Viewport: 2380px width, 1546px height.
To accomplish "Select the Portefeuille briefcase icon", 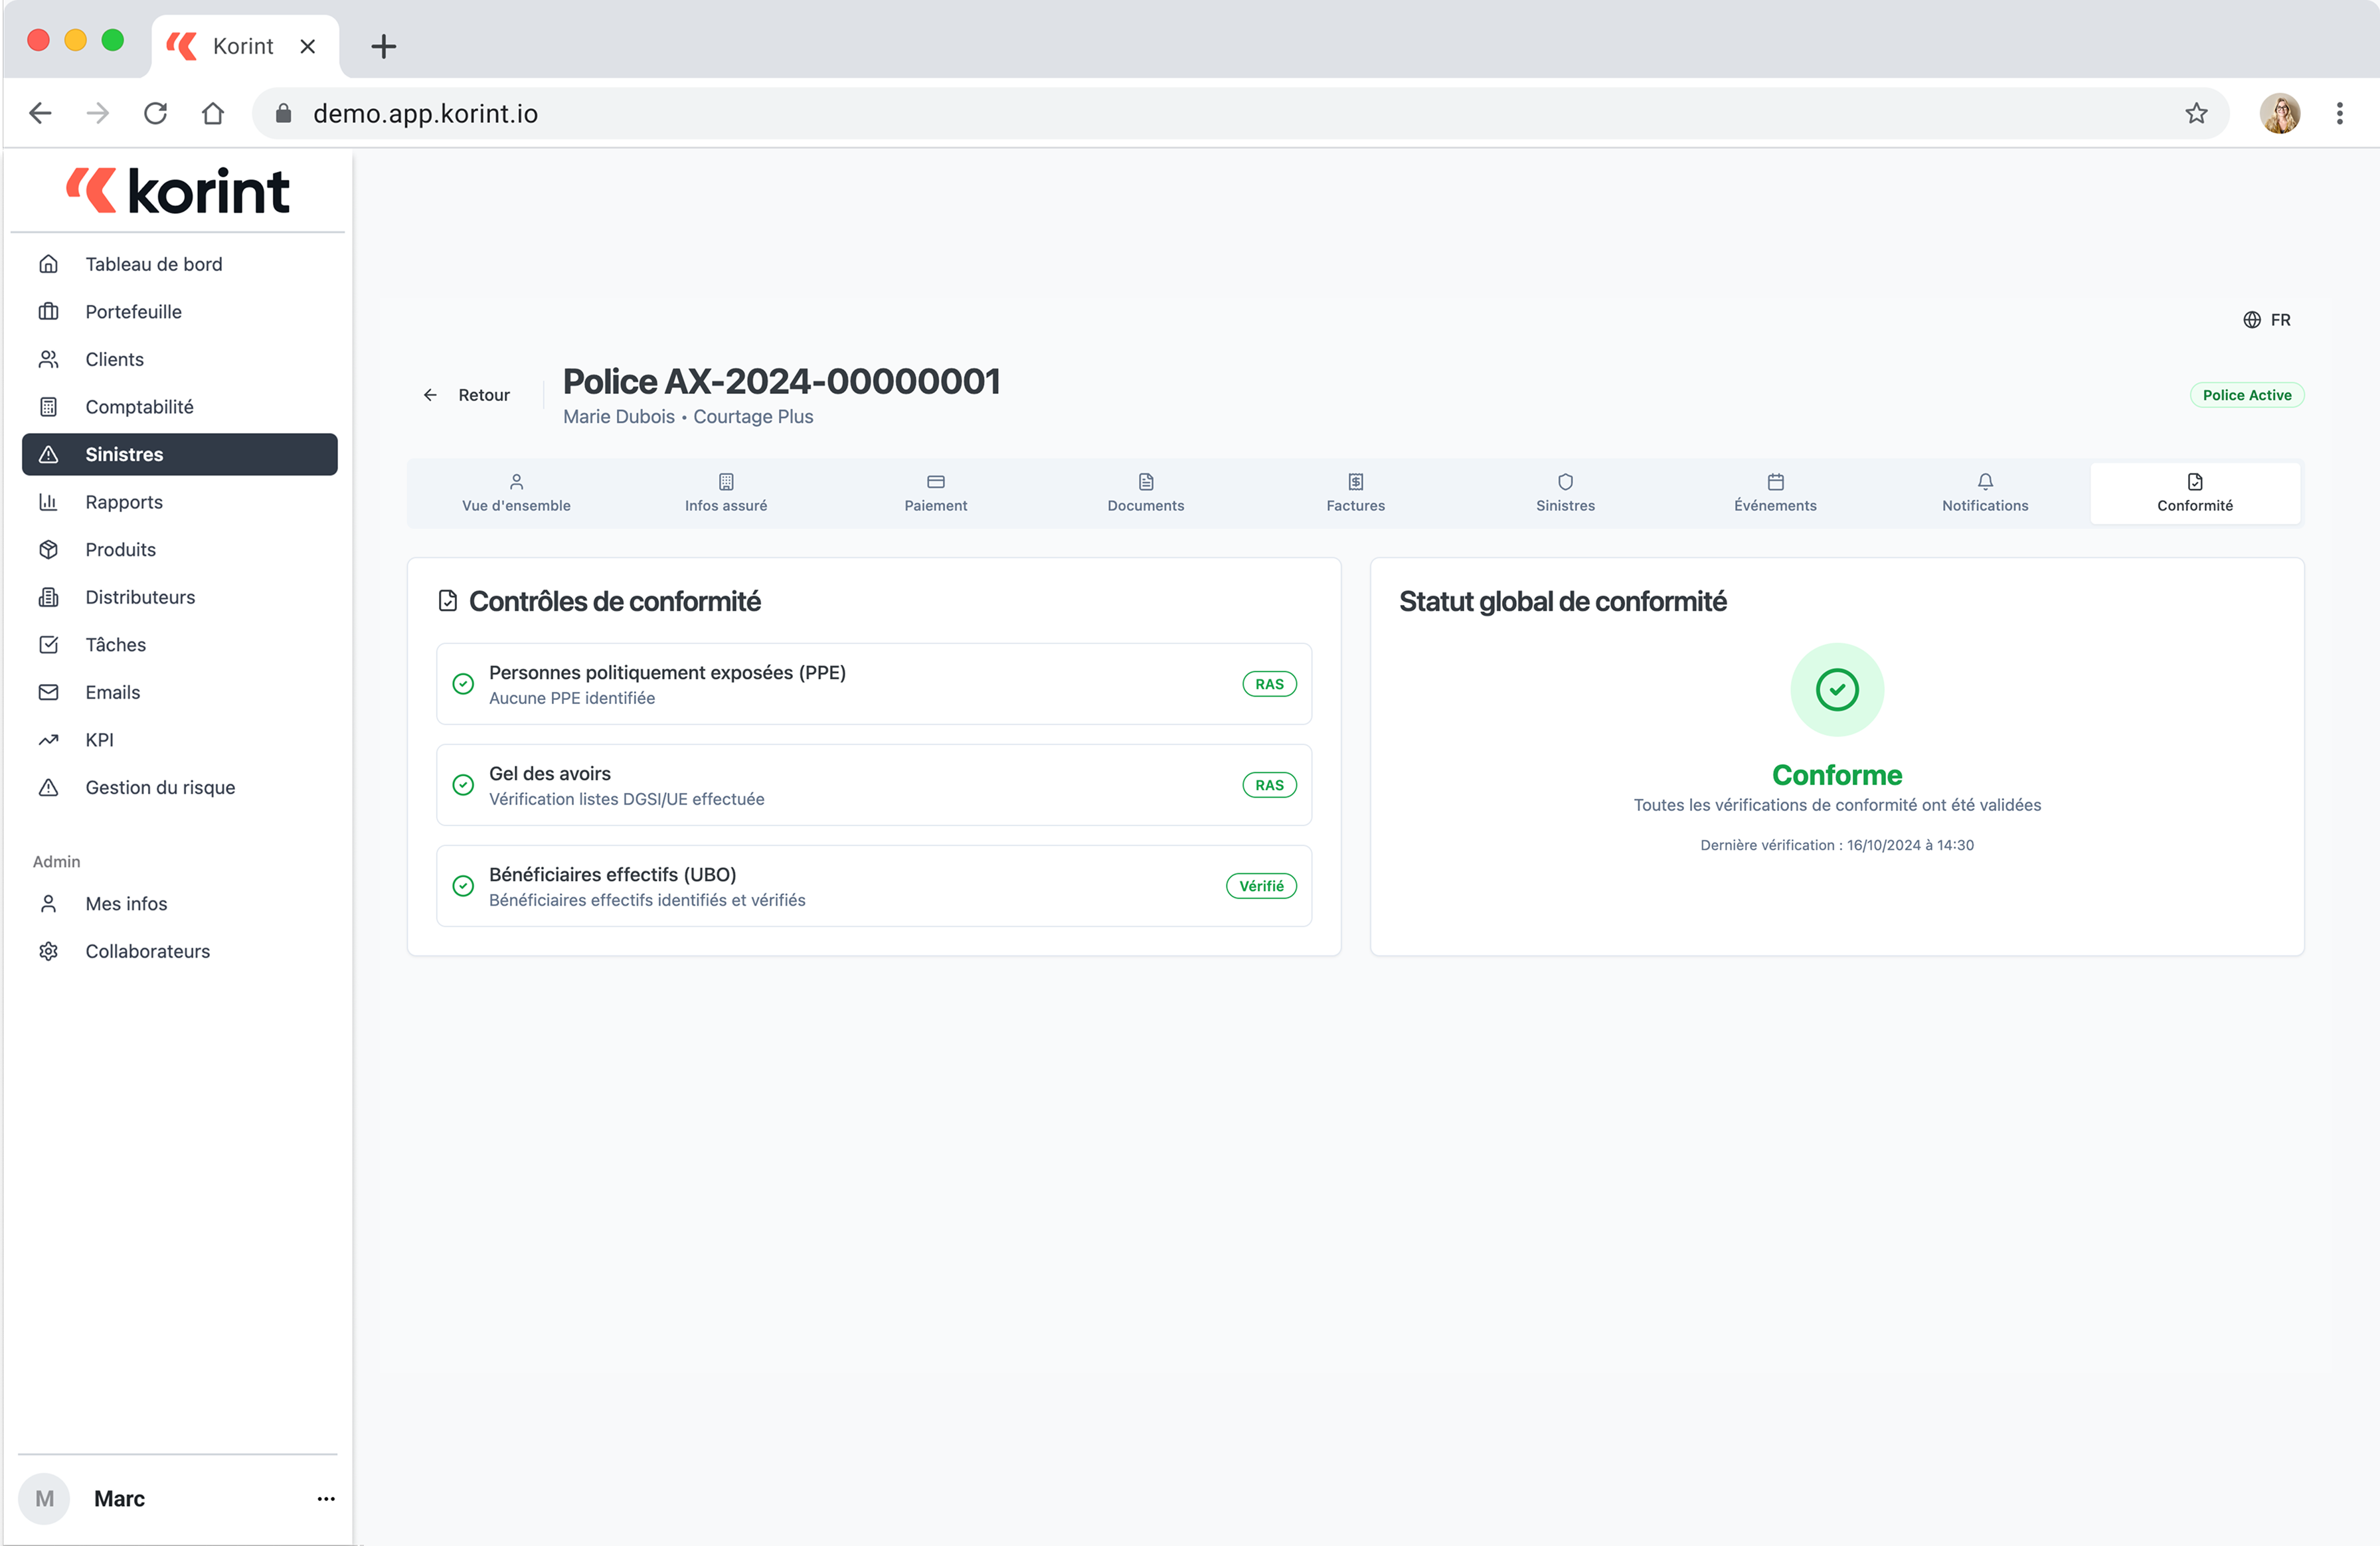I will pyautogui.click(x=50, y=311).
